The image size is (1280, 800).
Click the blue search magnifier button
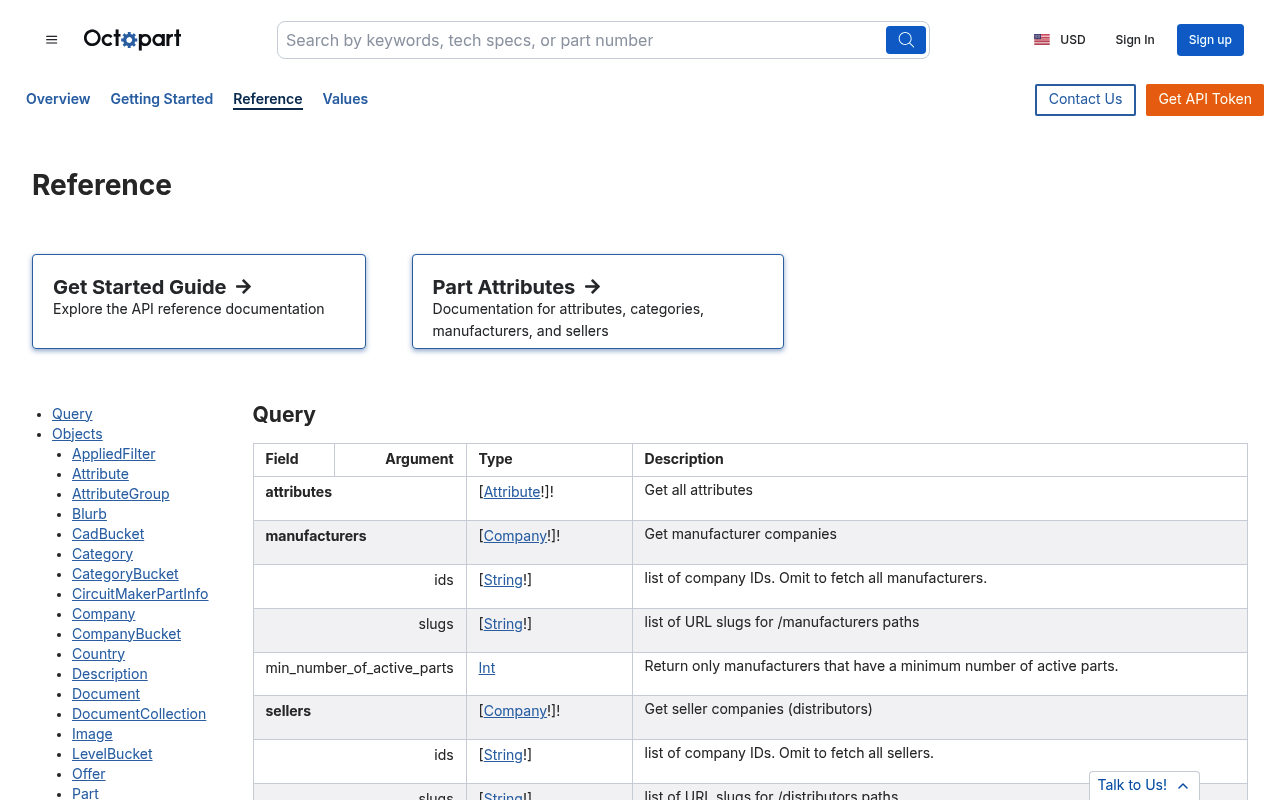click(906, 40)
